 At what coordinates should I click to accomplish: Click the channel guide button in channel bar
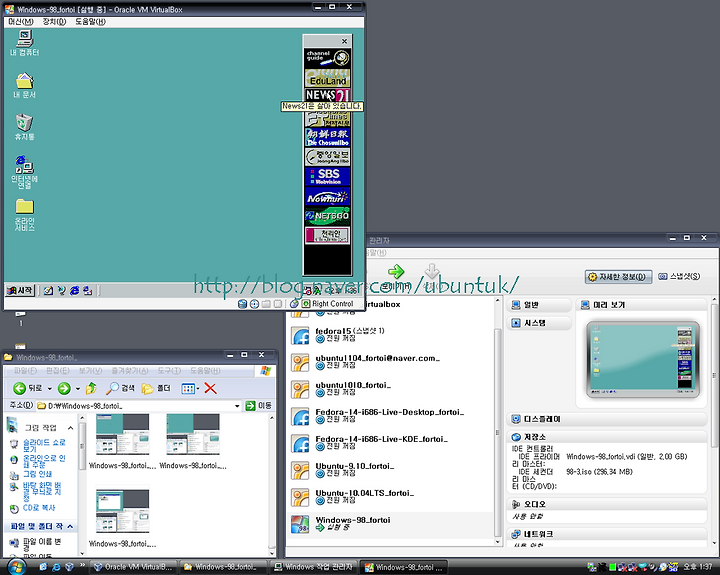[x=327, y=58]
